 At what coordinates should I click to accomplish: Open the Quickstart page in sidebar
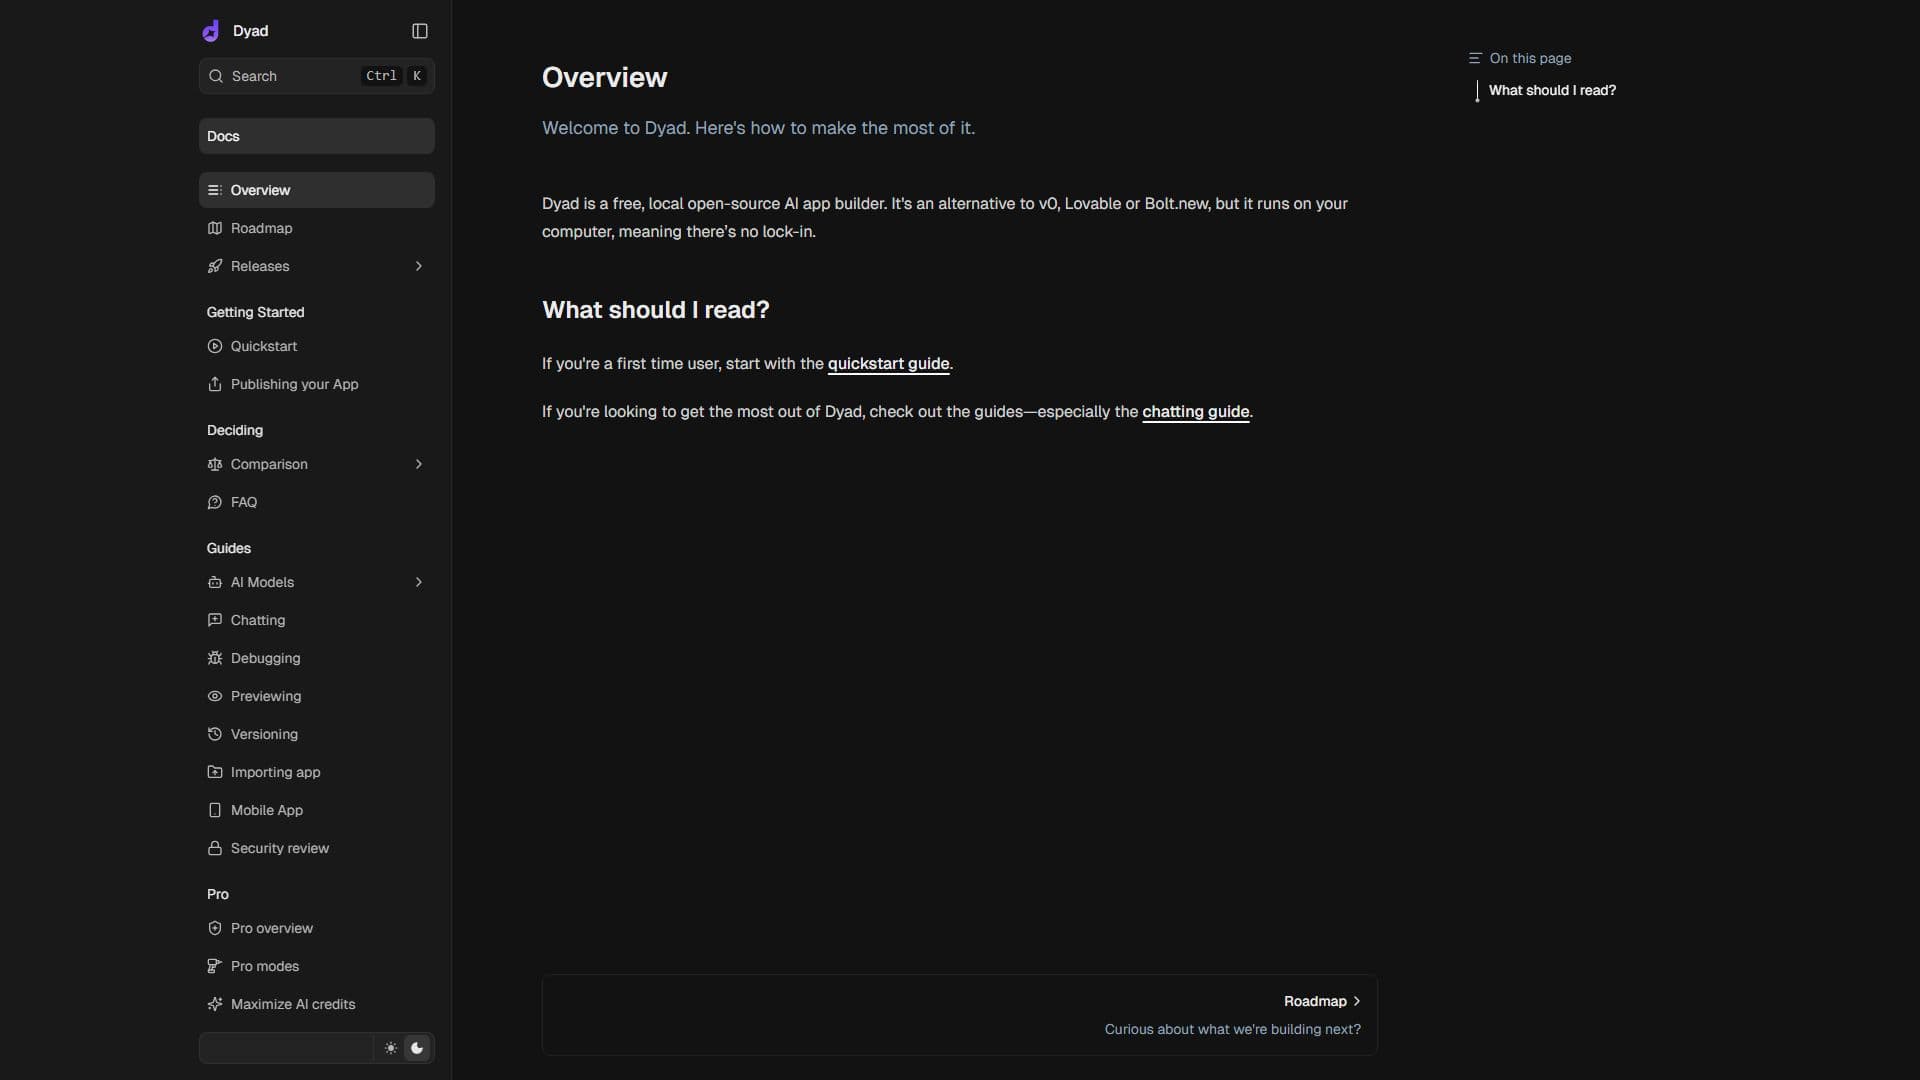(x=317, y=346)
